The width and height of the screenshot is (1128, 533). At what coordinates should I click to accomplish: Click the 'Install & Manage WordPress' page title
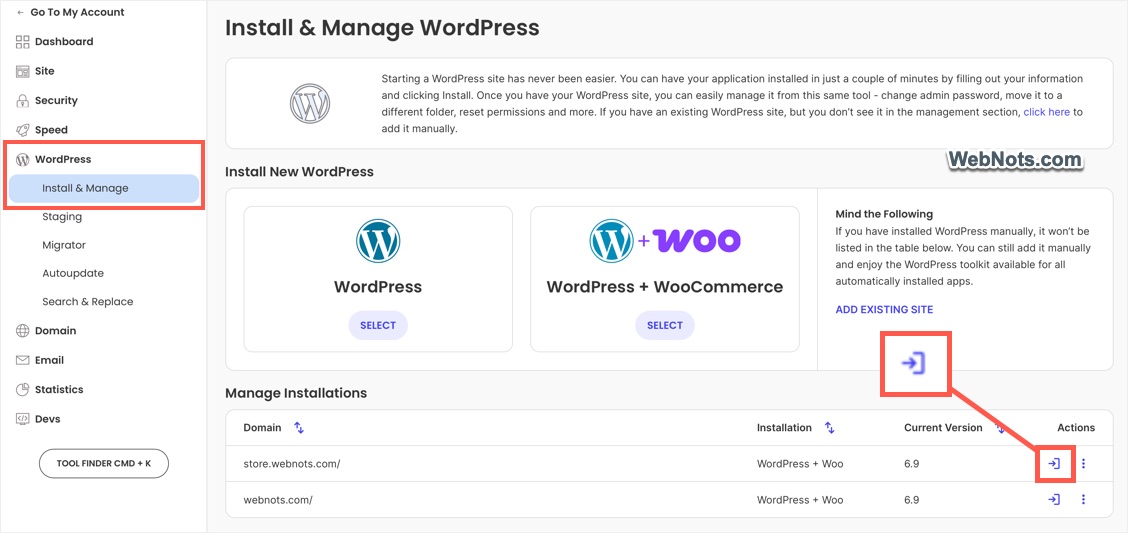(x=382, y=29)
